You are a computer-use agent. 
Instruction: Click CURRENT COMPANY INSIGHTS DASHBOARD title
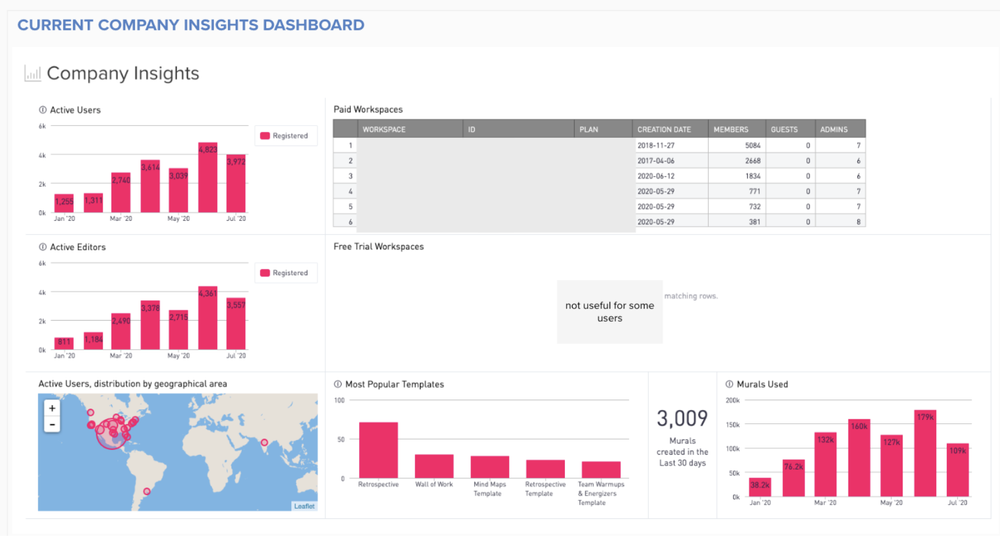[191, 25]
